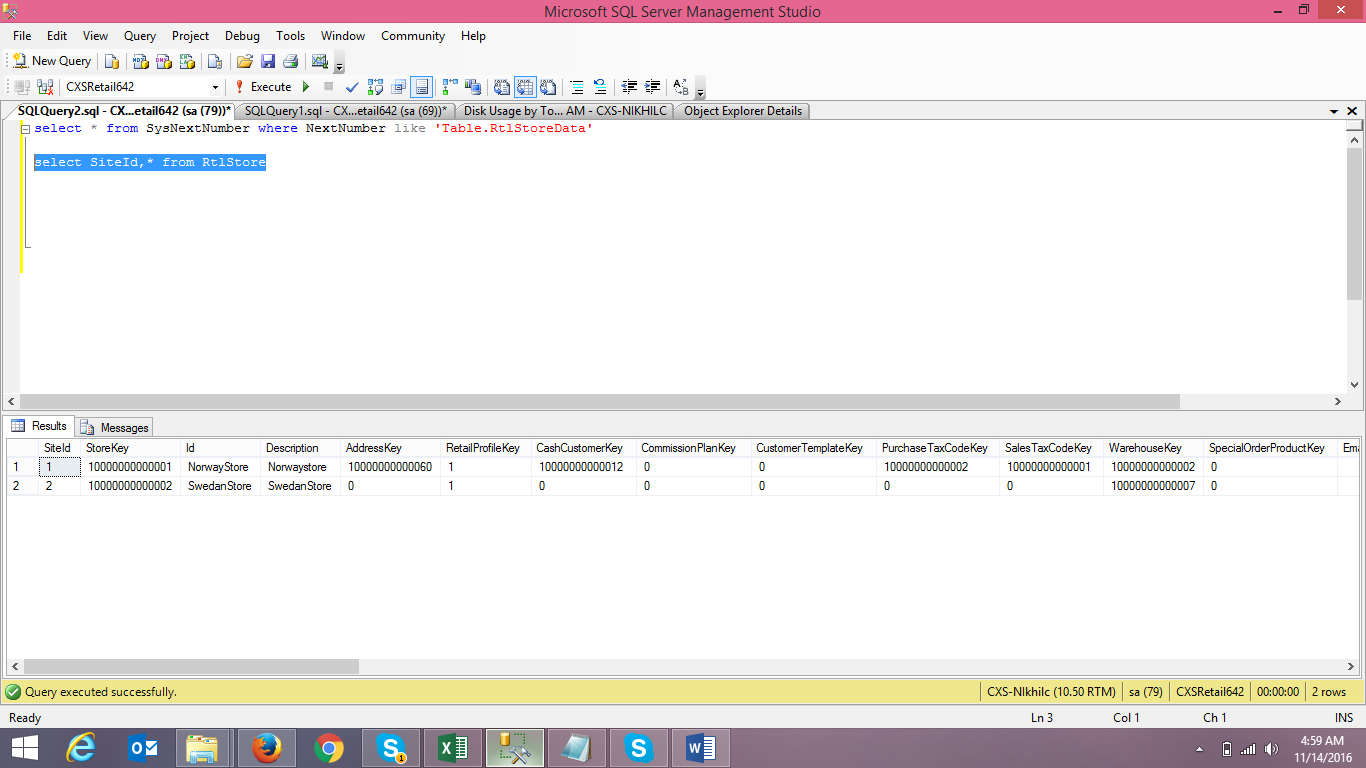
Task: Collapse the query outline block in the editor
Action: coord(25,129)
